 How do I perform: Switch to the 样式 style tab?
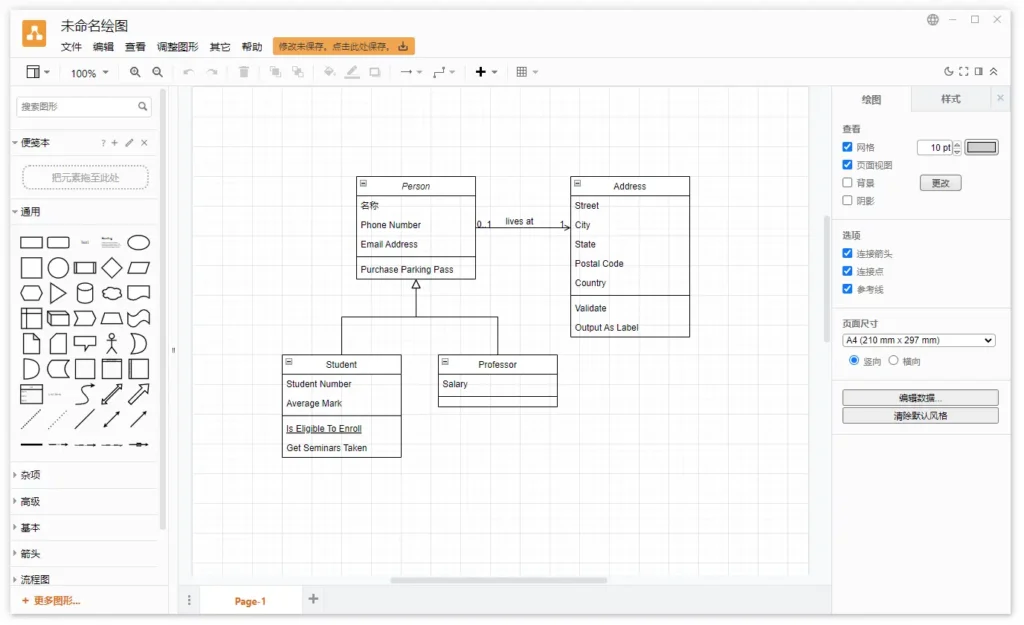coord(950,98)
